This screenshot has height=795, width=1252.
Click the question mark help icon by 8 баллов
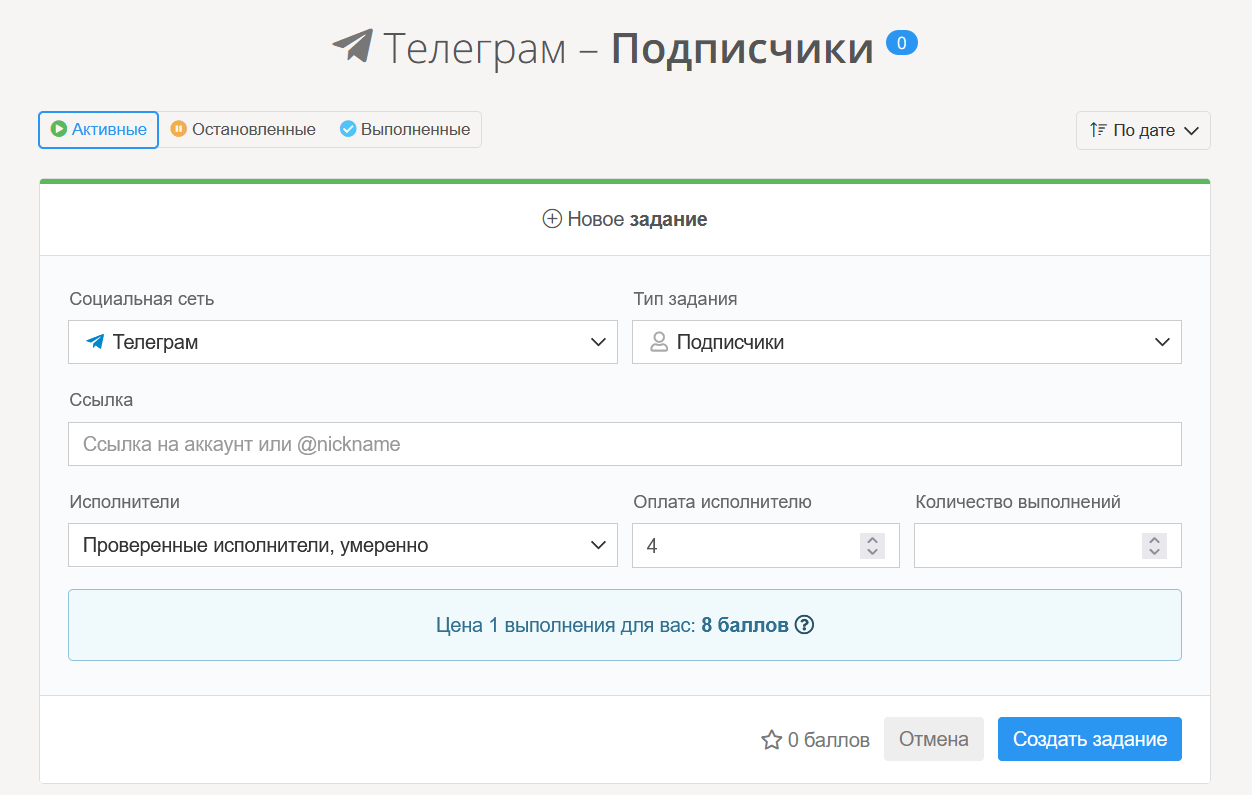(x=804, y=625)
